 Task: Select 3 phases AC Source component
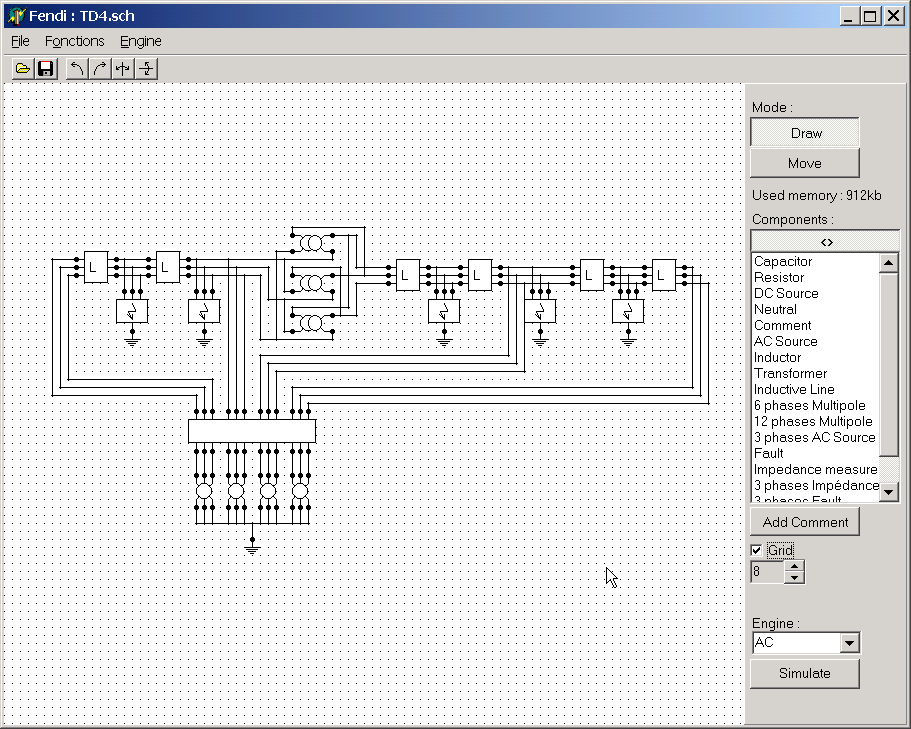click(815, 437)
